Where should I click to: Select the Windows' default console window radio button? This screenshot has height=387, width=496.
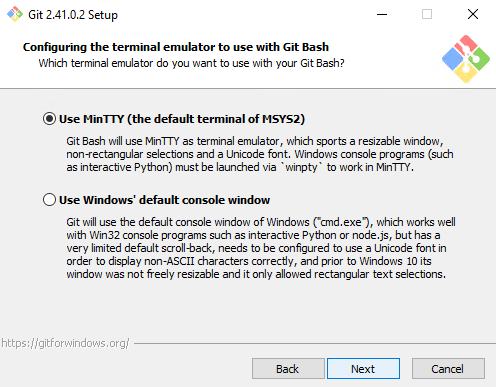click(49, 200)
